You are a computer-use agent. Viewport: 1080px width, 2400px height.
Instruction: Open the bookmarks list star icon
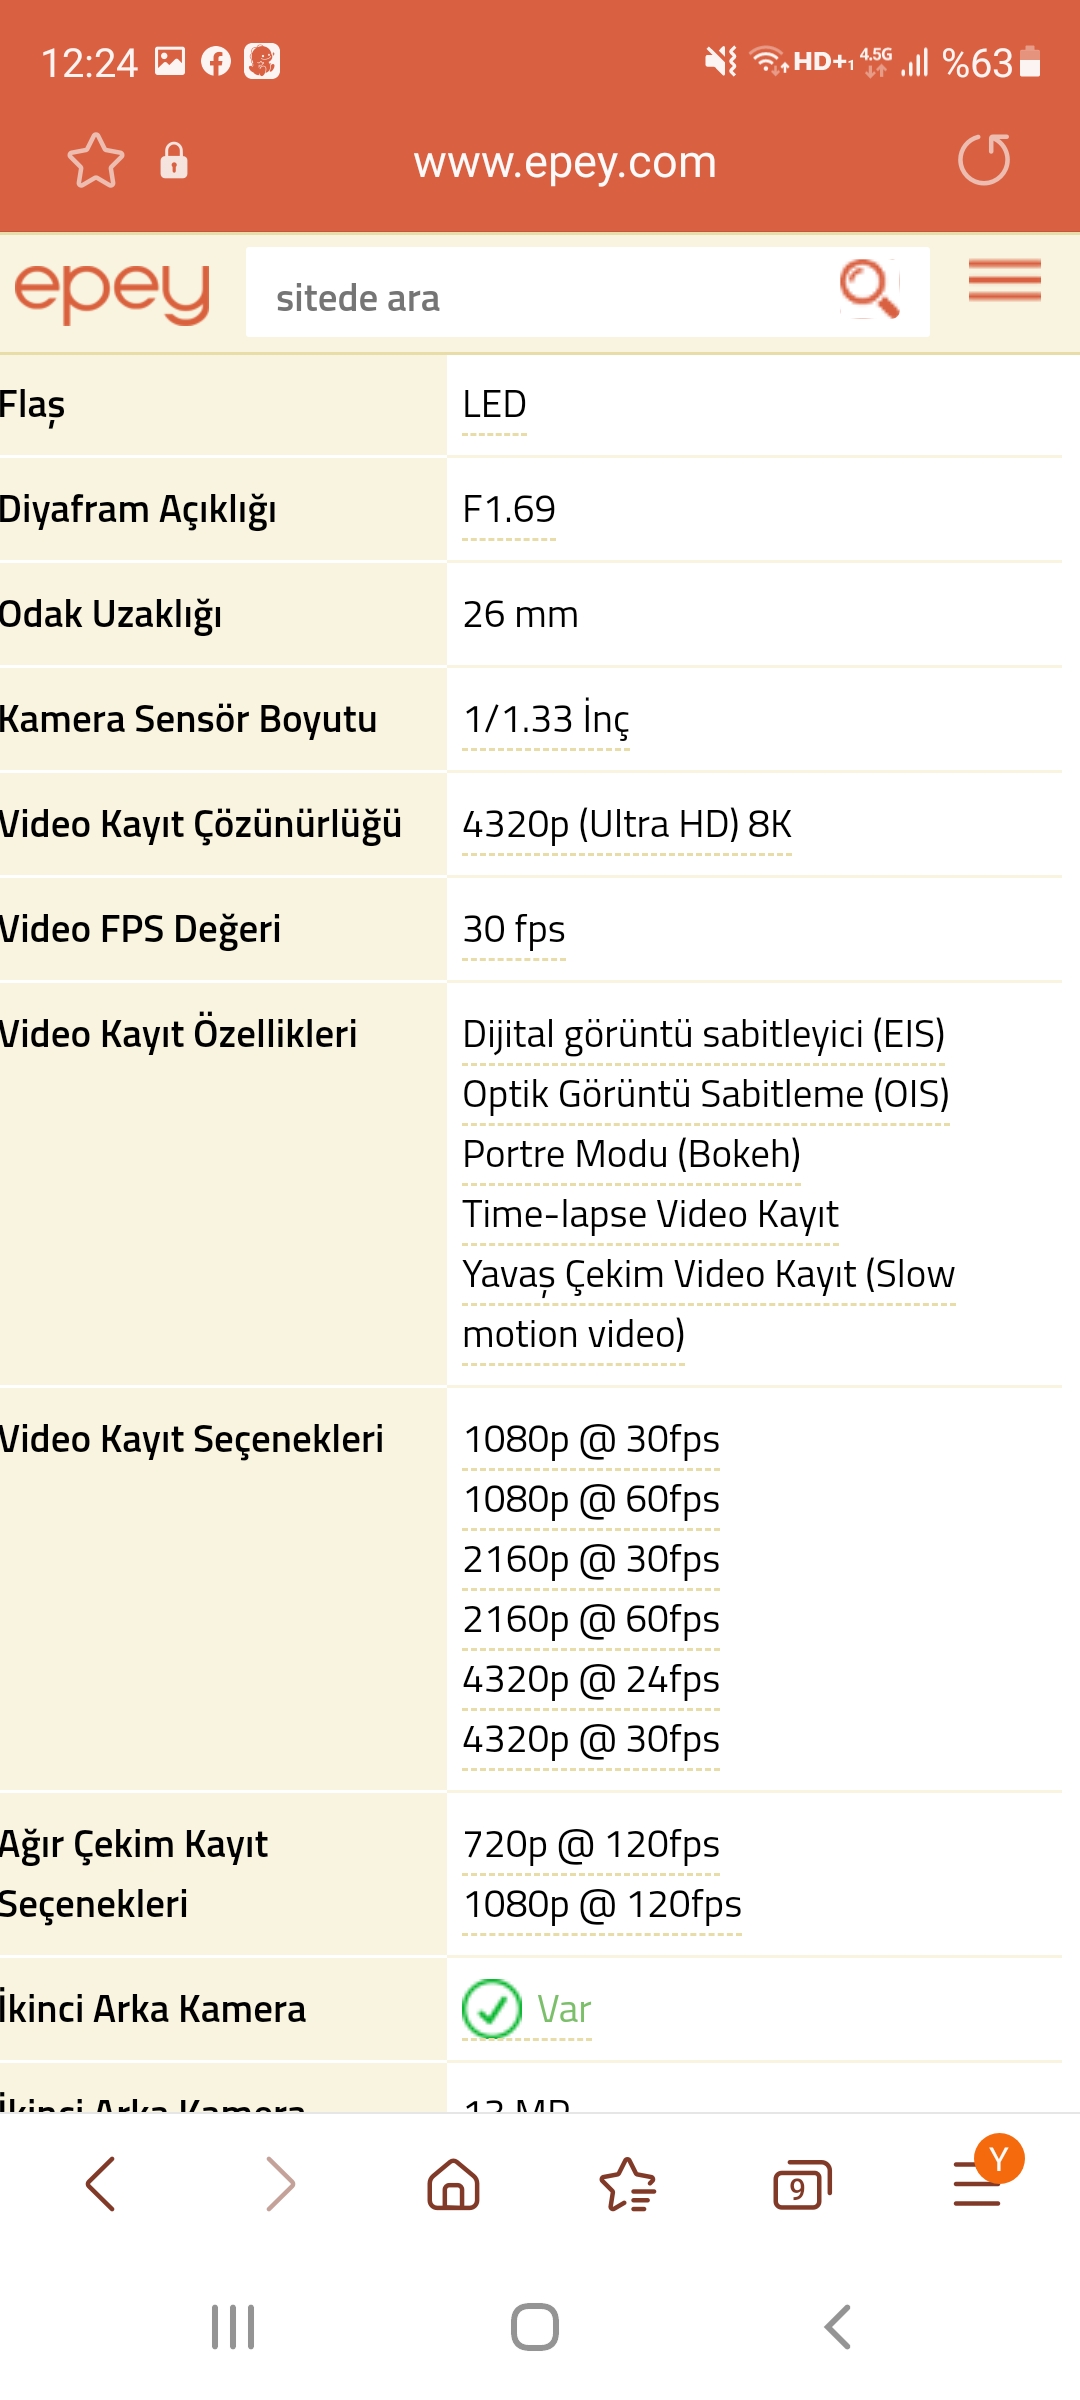coord(628,2183)
